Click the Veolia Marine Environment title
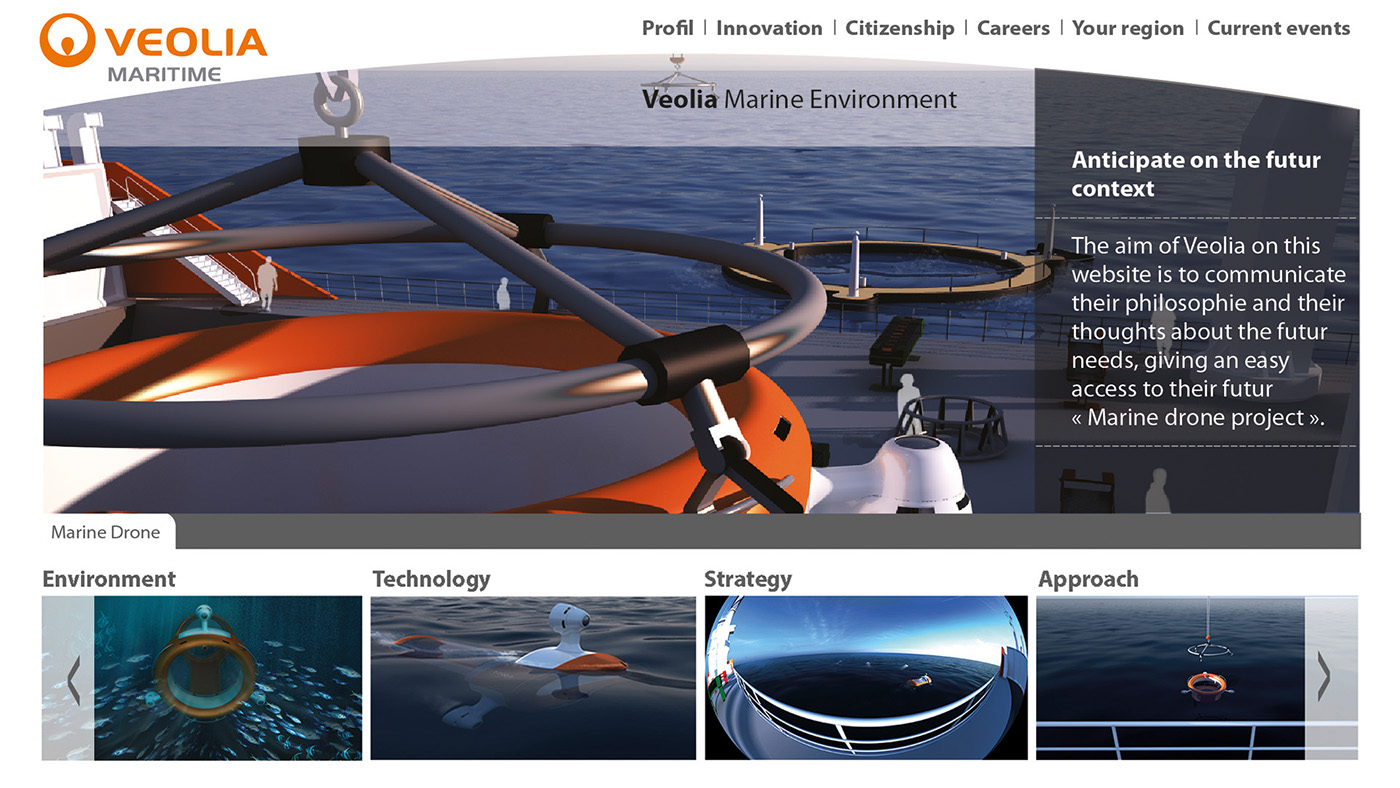 [x=799, y=100]
